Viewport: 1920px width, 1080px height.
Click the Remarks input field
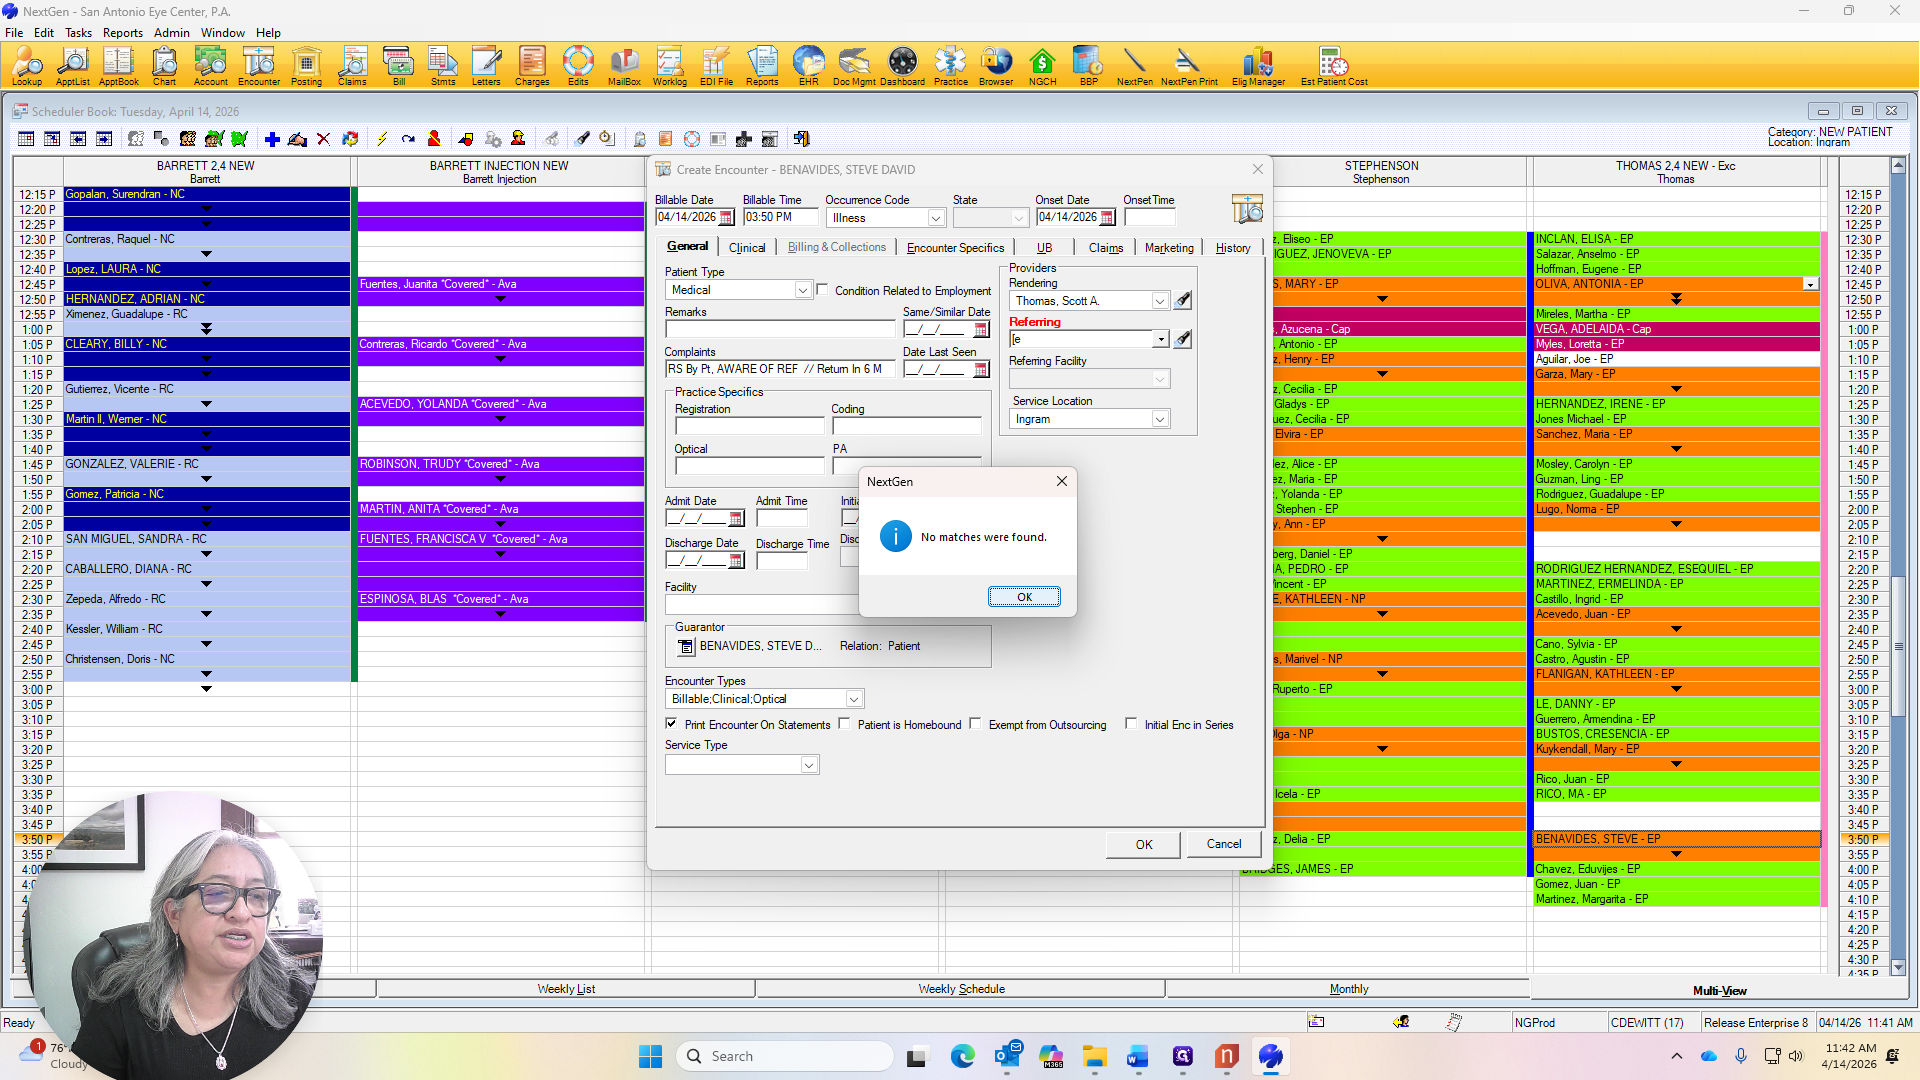[x=780, y=329]
